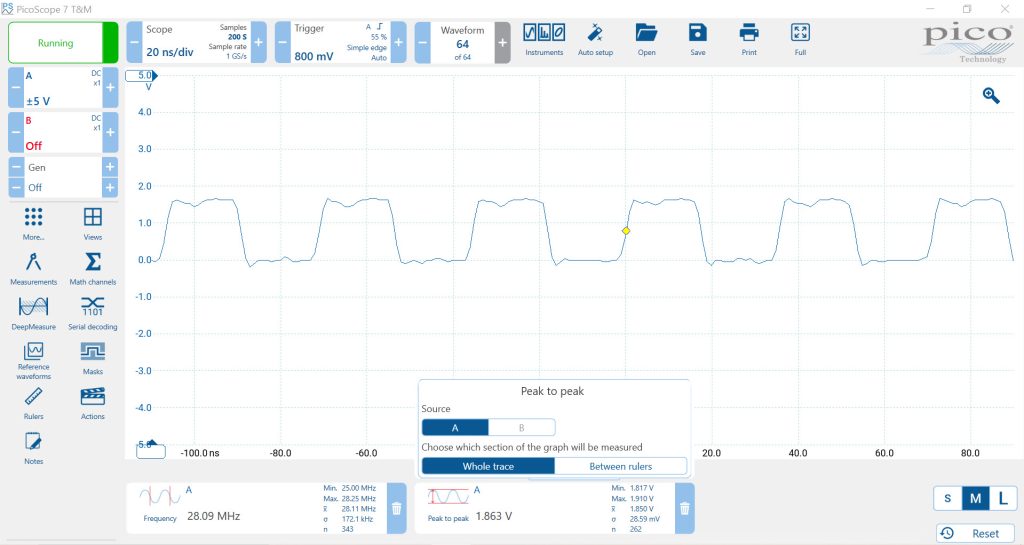1024x545 pixels.
Task: Select the S size option
Action: point(946,499)
